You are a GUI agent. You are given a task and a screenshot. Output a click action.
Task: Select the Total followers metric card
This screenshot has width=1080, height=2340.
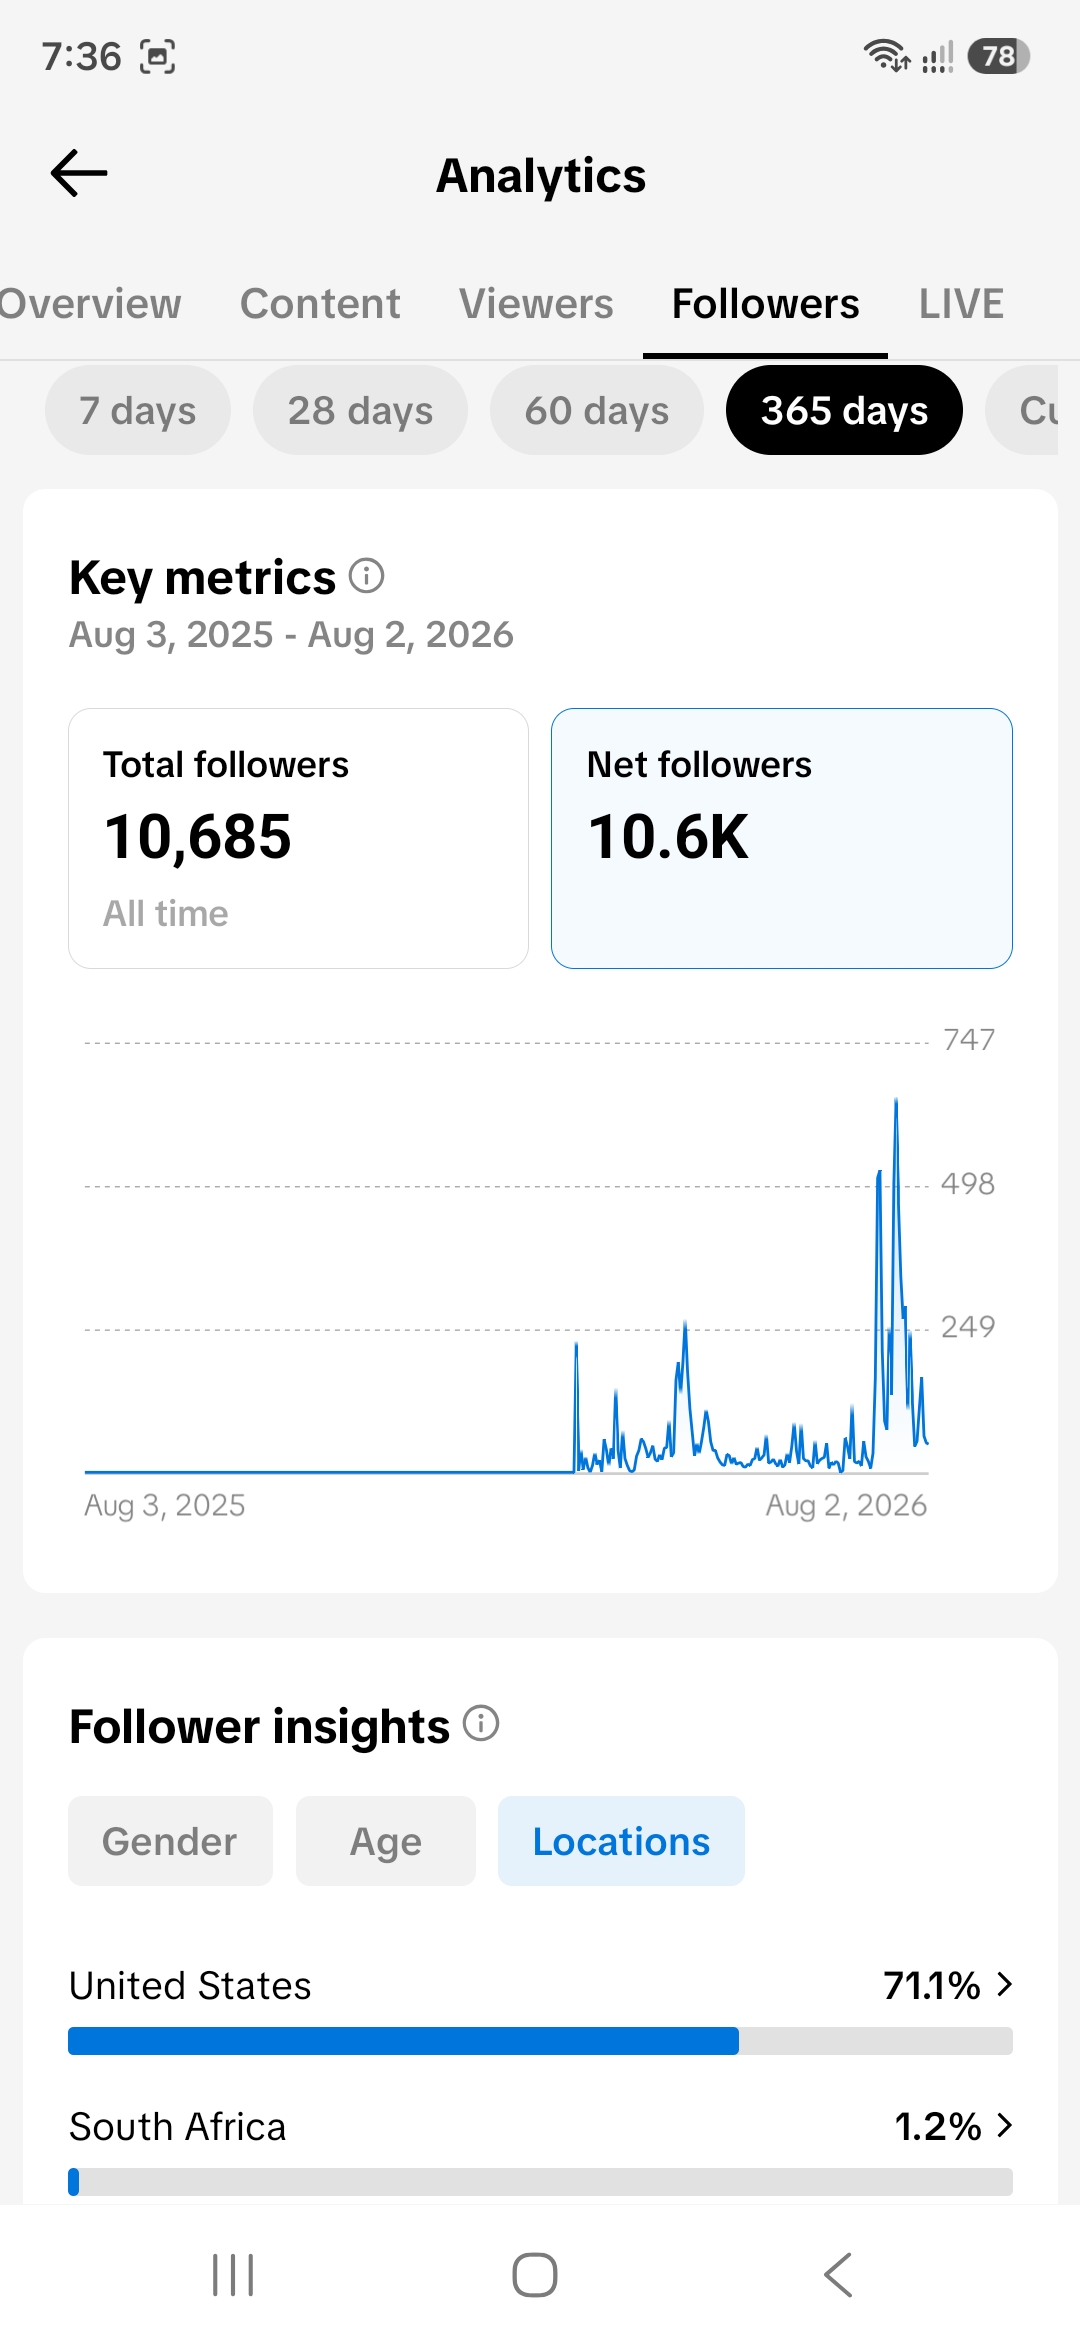(298, 838)
